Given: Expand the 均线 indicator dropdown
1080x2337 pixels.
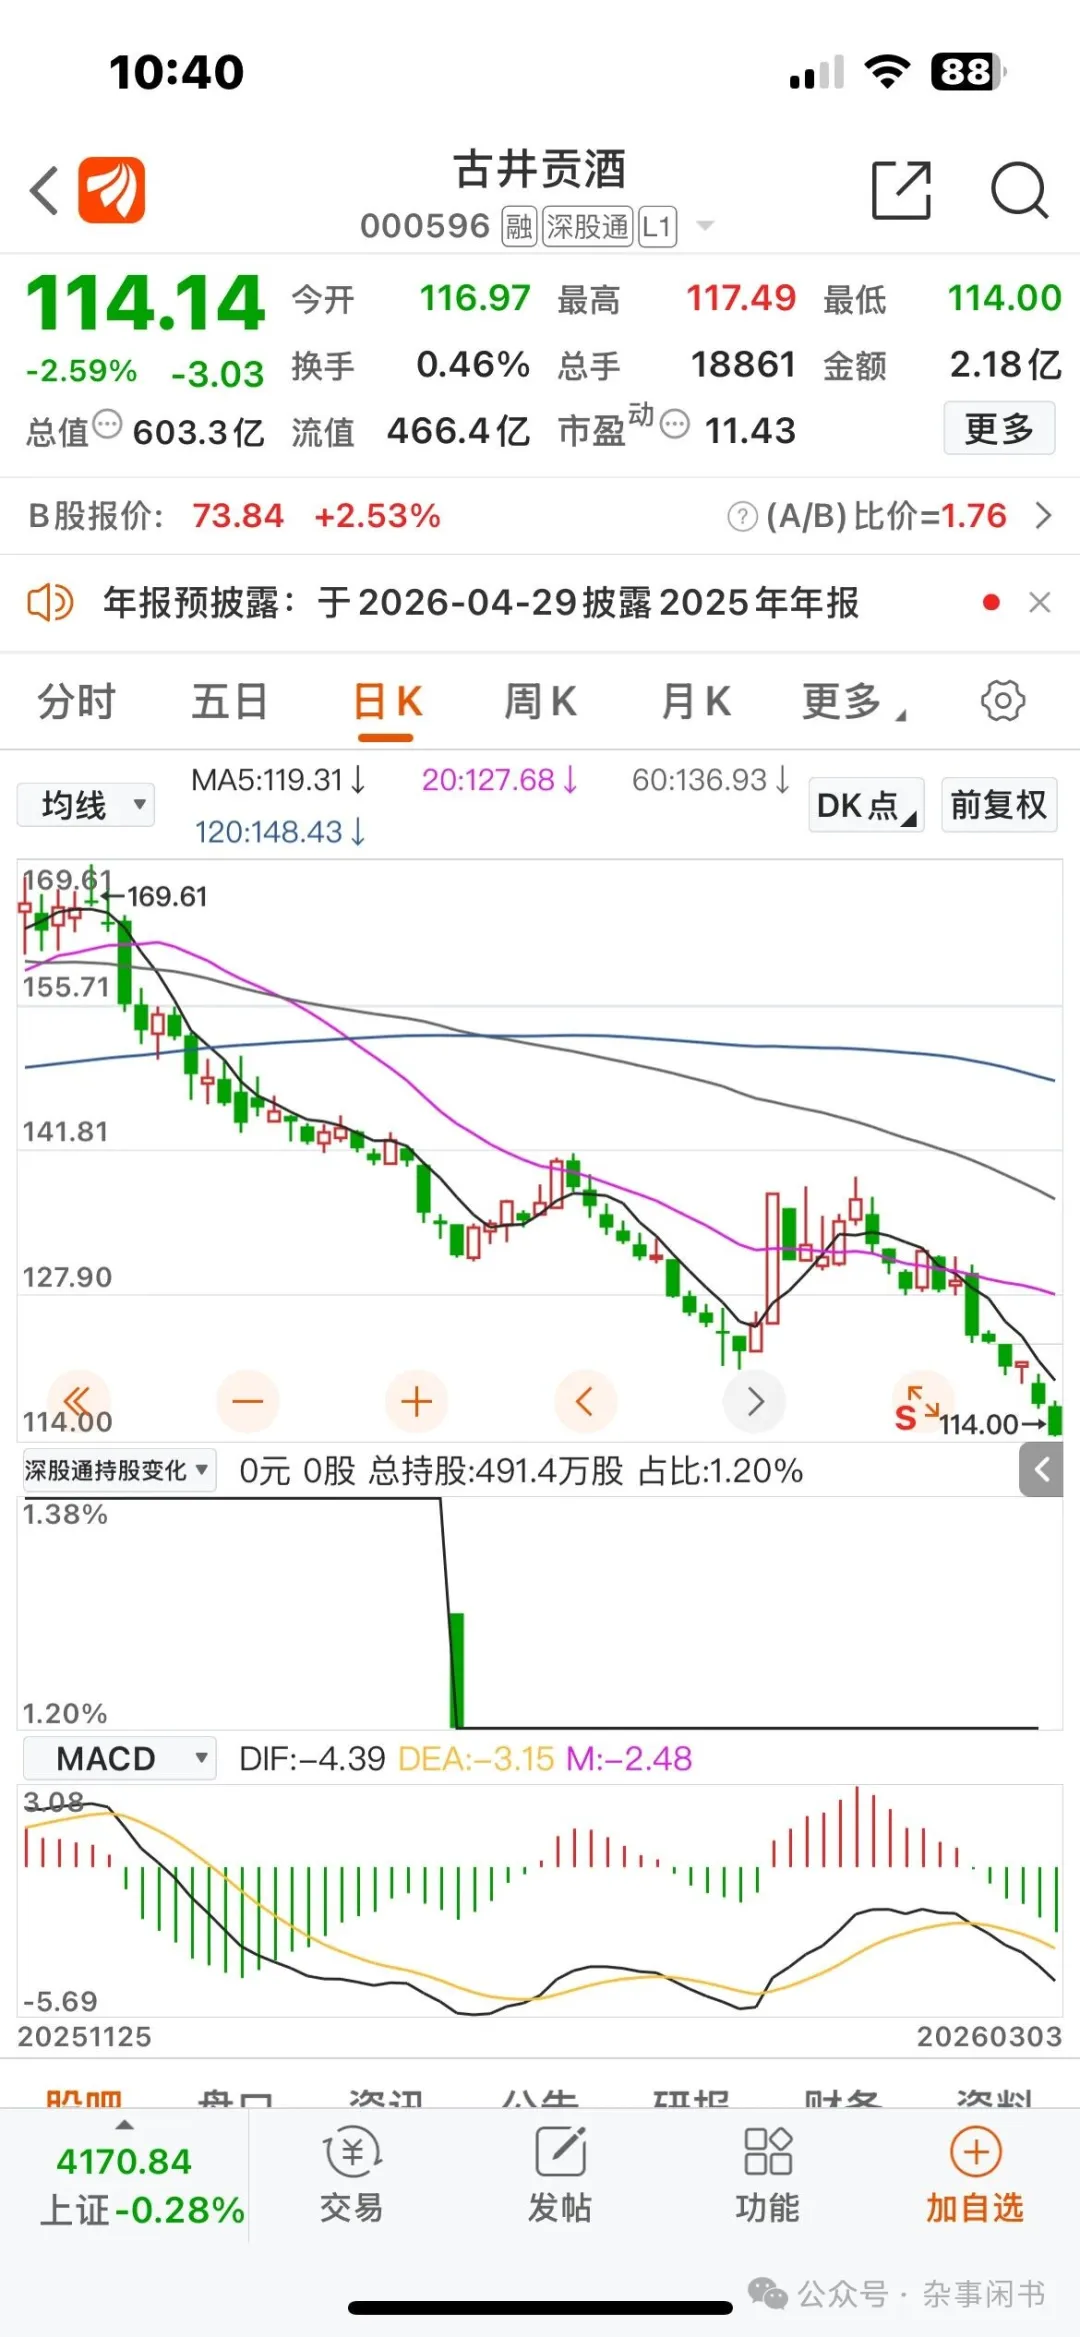Looking at the screenshot, I should pos(87,805).
